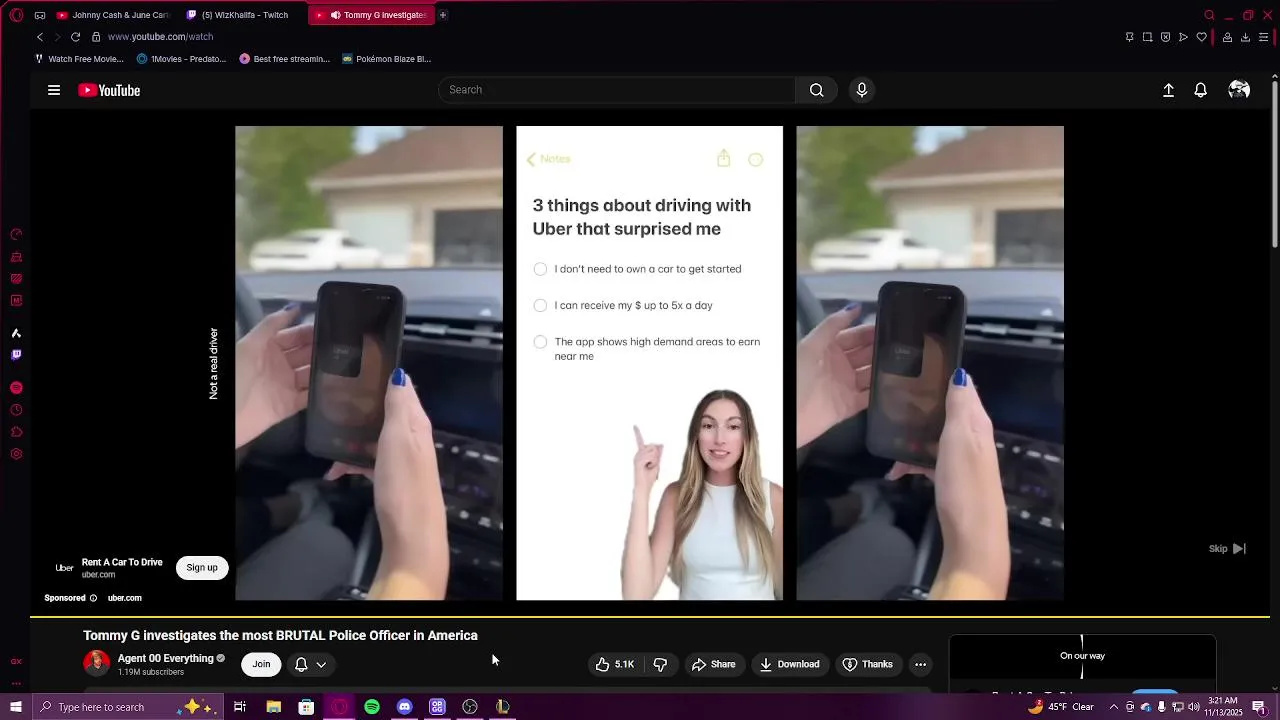Open Windows notification center
1280x720 pixels.
point(1260,707)
